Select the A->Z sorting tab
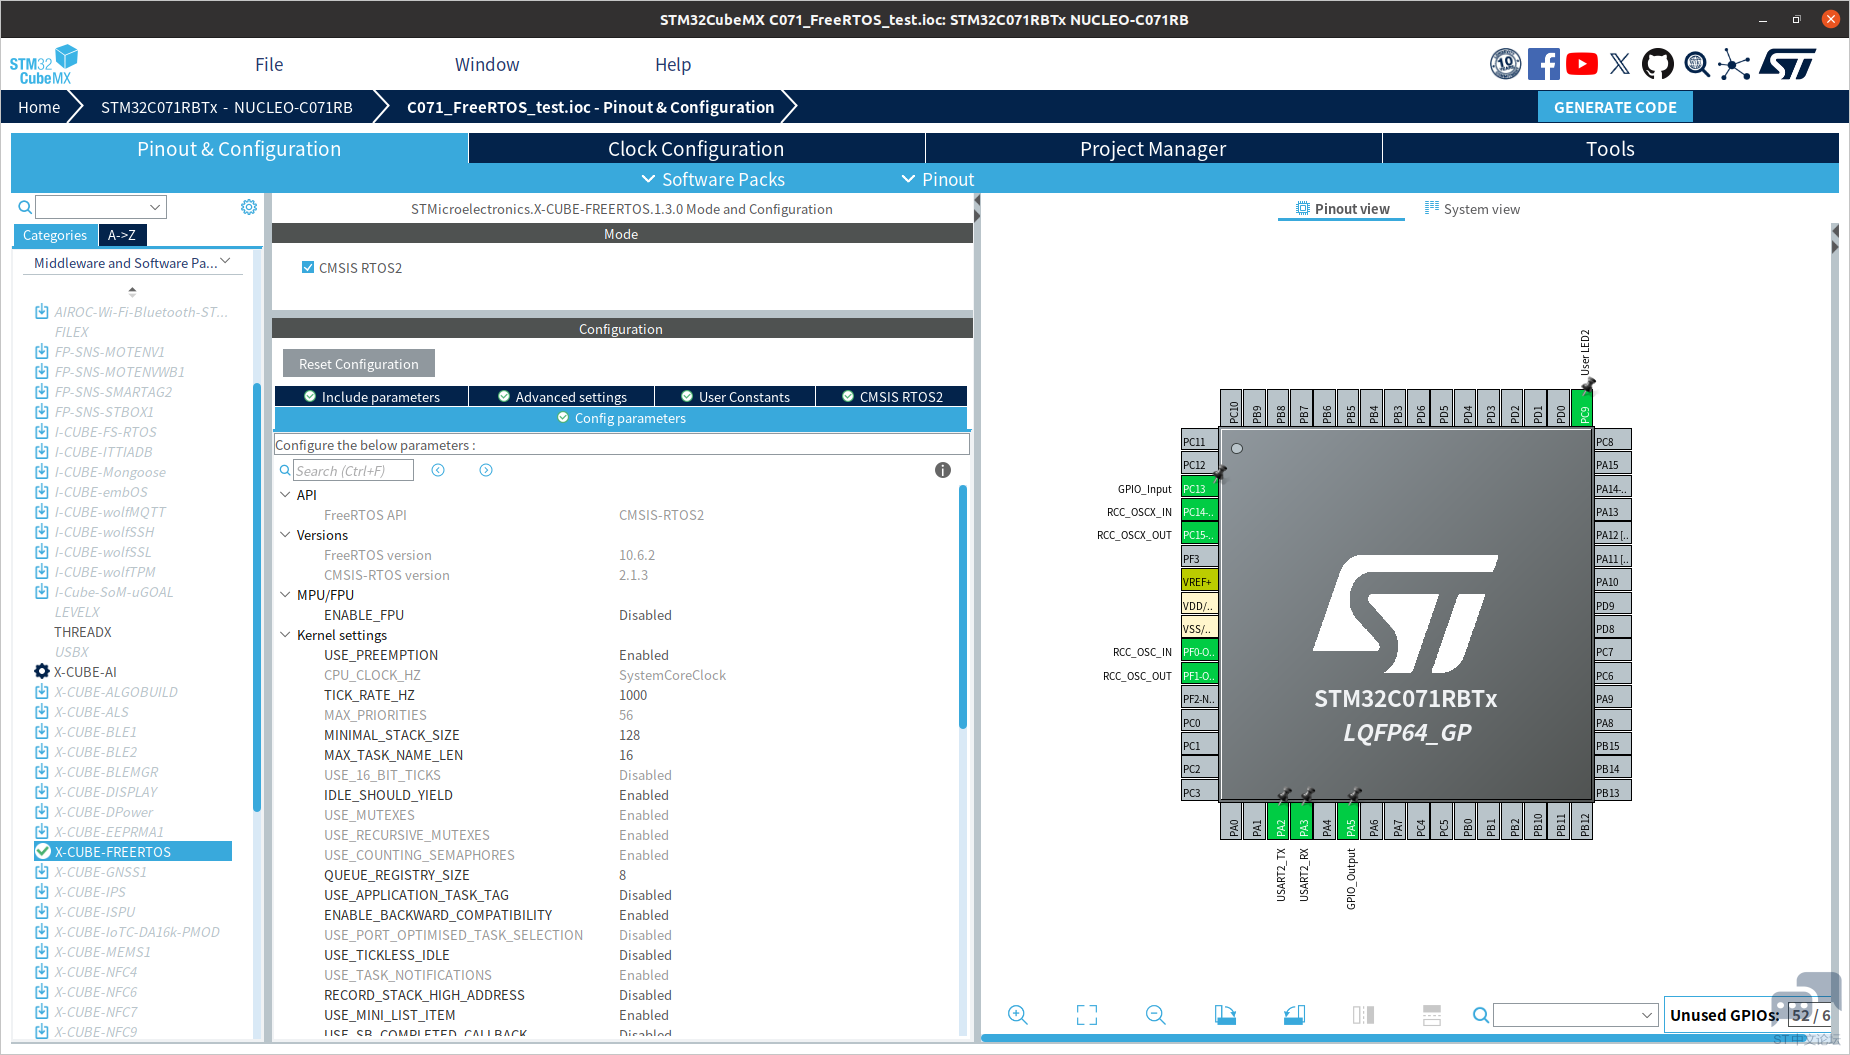 click(x=122, y=235)
